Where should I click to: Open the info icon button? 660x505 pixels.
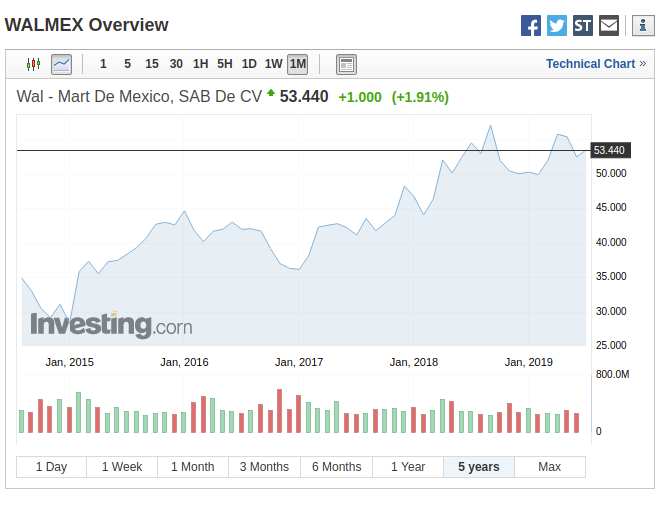click(x=643, y=26)
